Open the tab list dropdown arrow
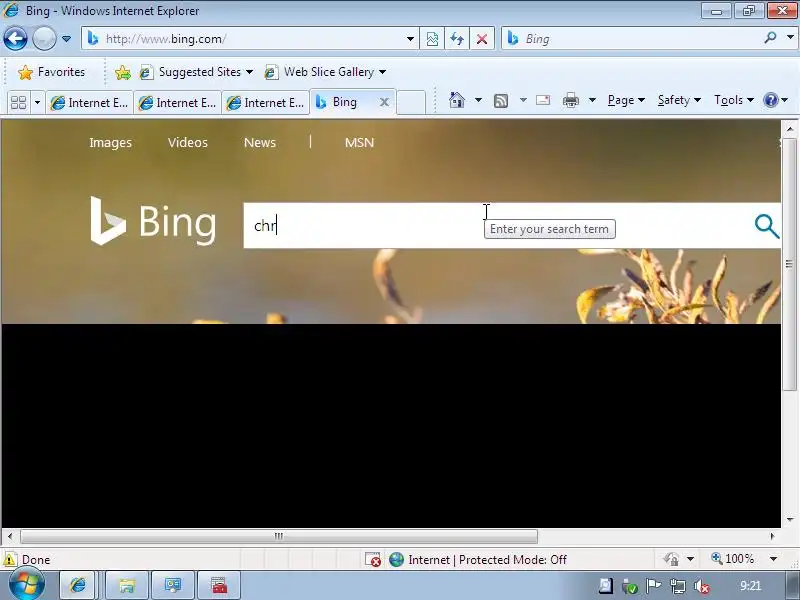 click(x=37, y=103)
